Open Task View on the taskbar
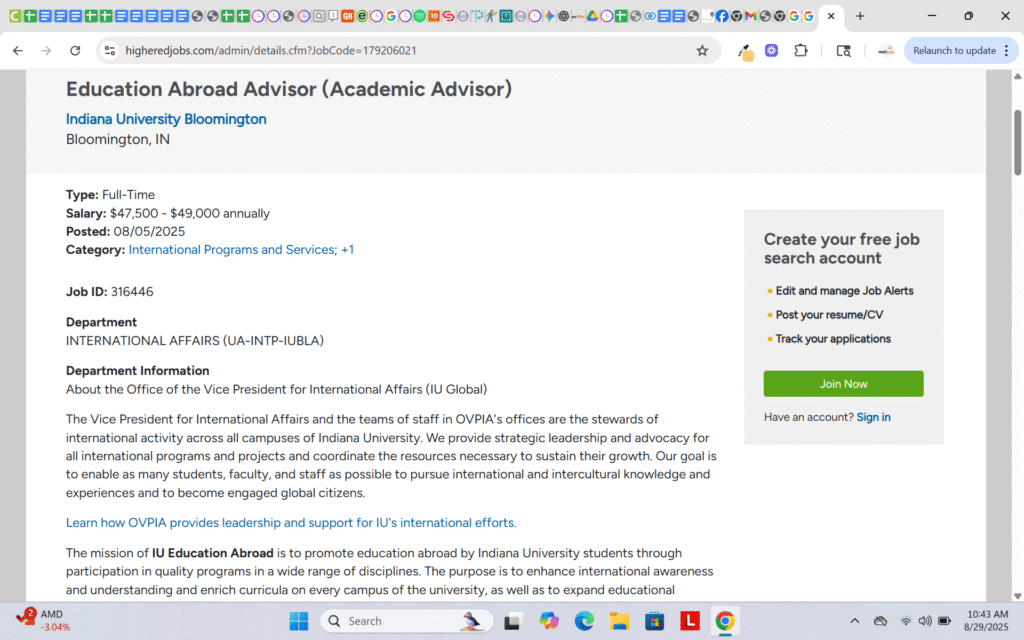 coord(513,621)
